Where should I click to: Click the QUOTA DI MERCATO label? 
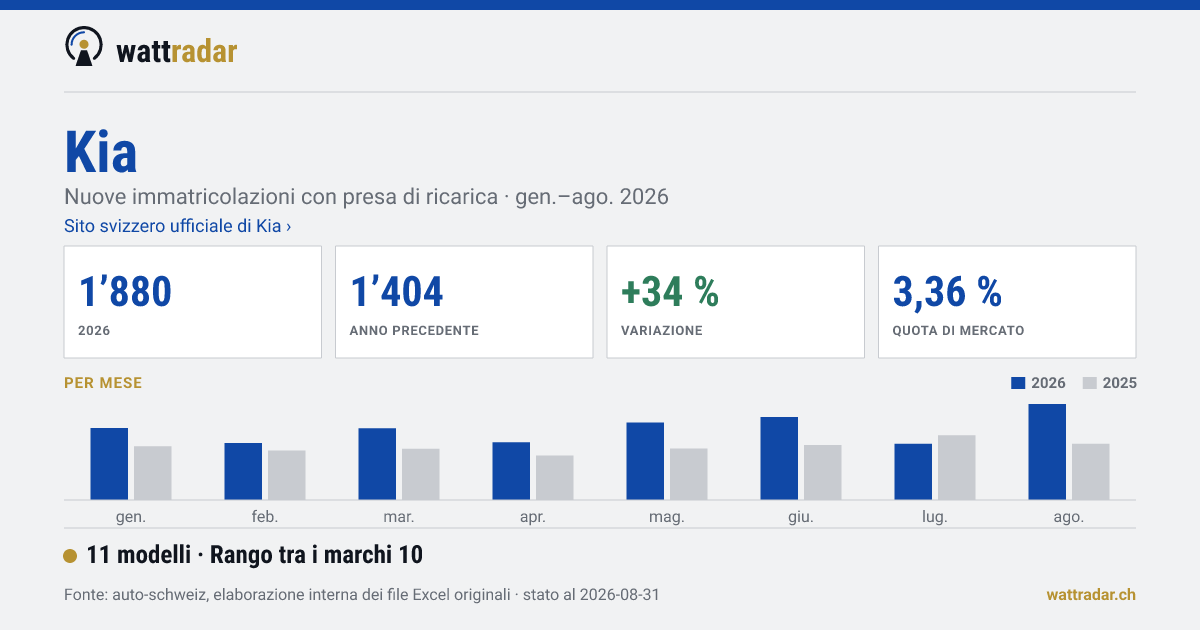(958, 330)
